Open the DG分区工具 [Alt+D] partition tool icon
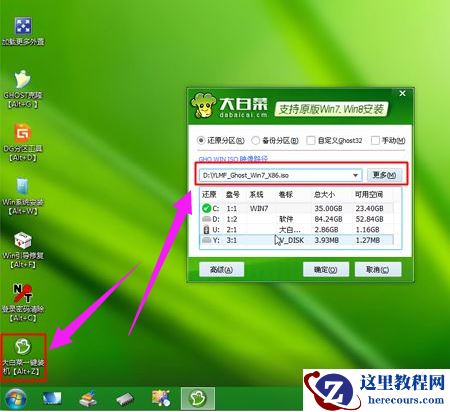The image size is (450, 412). 23,142
